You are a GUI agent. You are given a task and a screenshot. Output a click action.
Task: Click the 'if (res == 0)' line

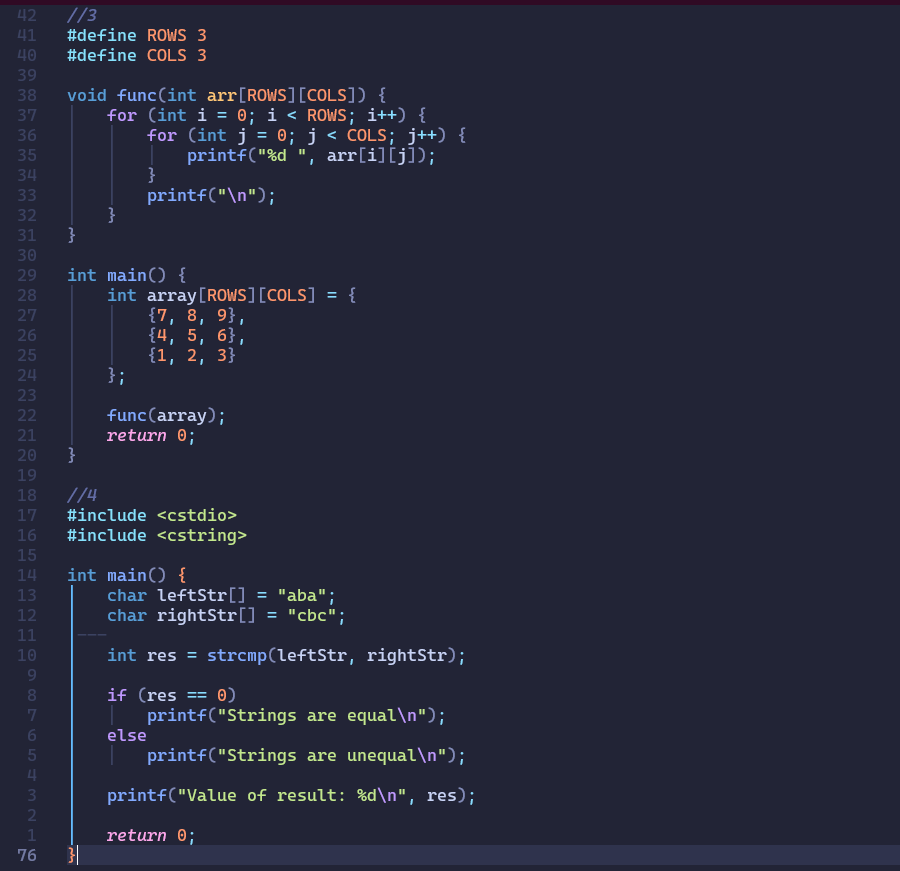point(172,695)
